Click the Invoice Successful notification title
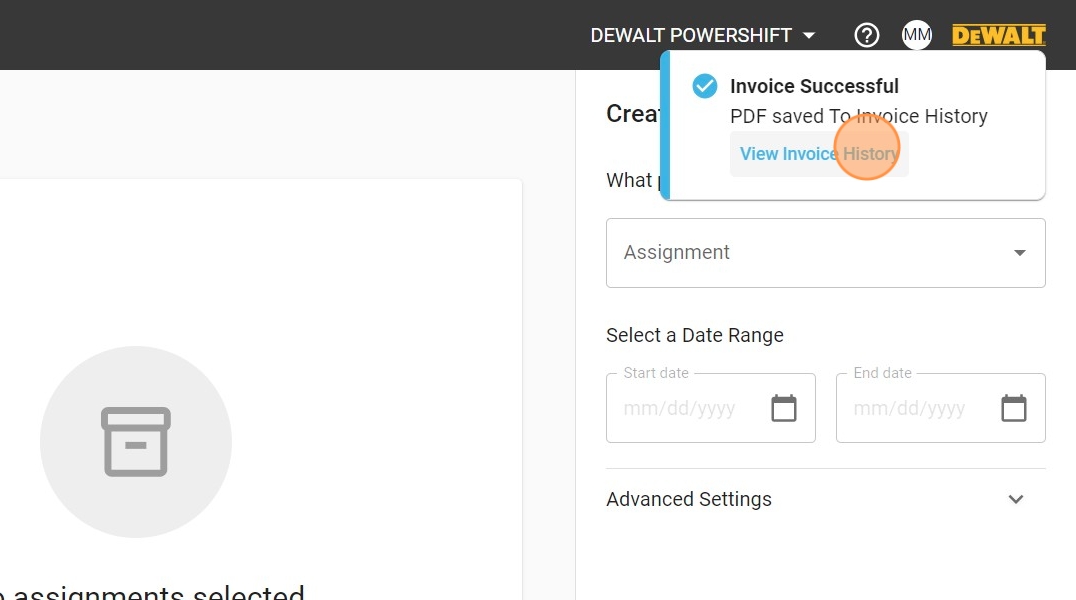Screen dimensions: 1076x600 [814, 86]
